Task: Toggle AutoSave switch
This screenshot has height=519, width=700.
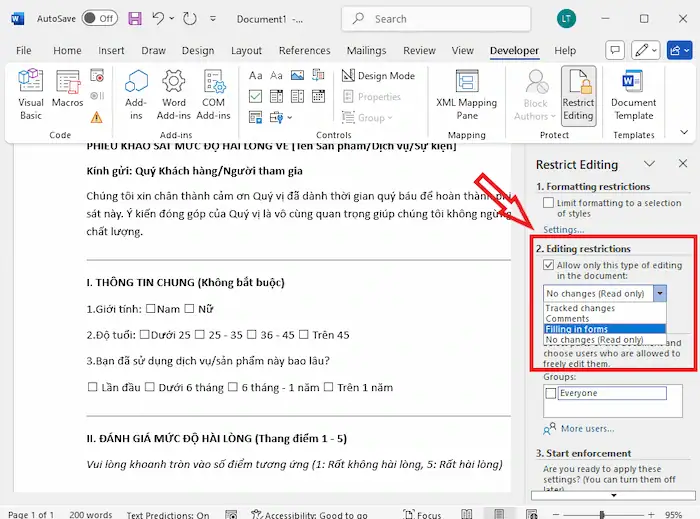Action: pyautogui.click(x=99, y=18)
